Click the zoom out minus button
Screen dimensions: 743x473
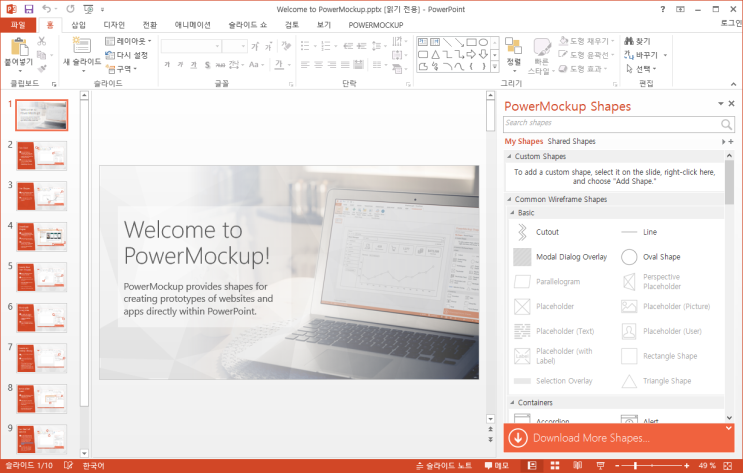617,465
